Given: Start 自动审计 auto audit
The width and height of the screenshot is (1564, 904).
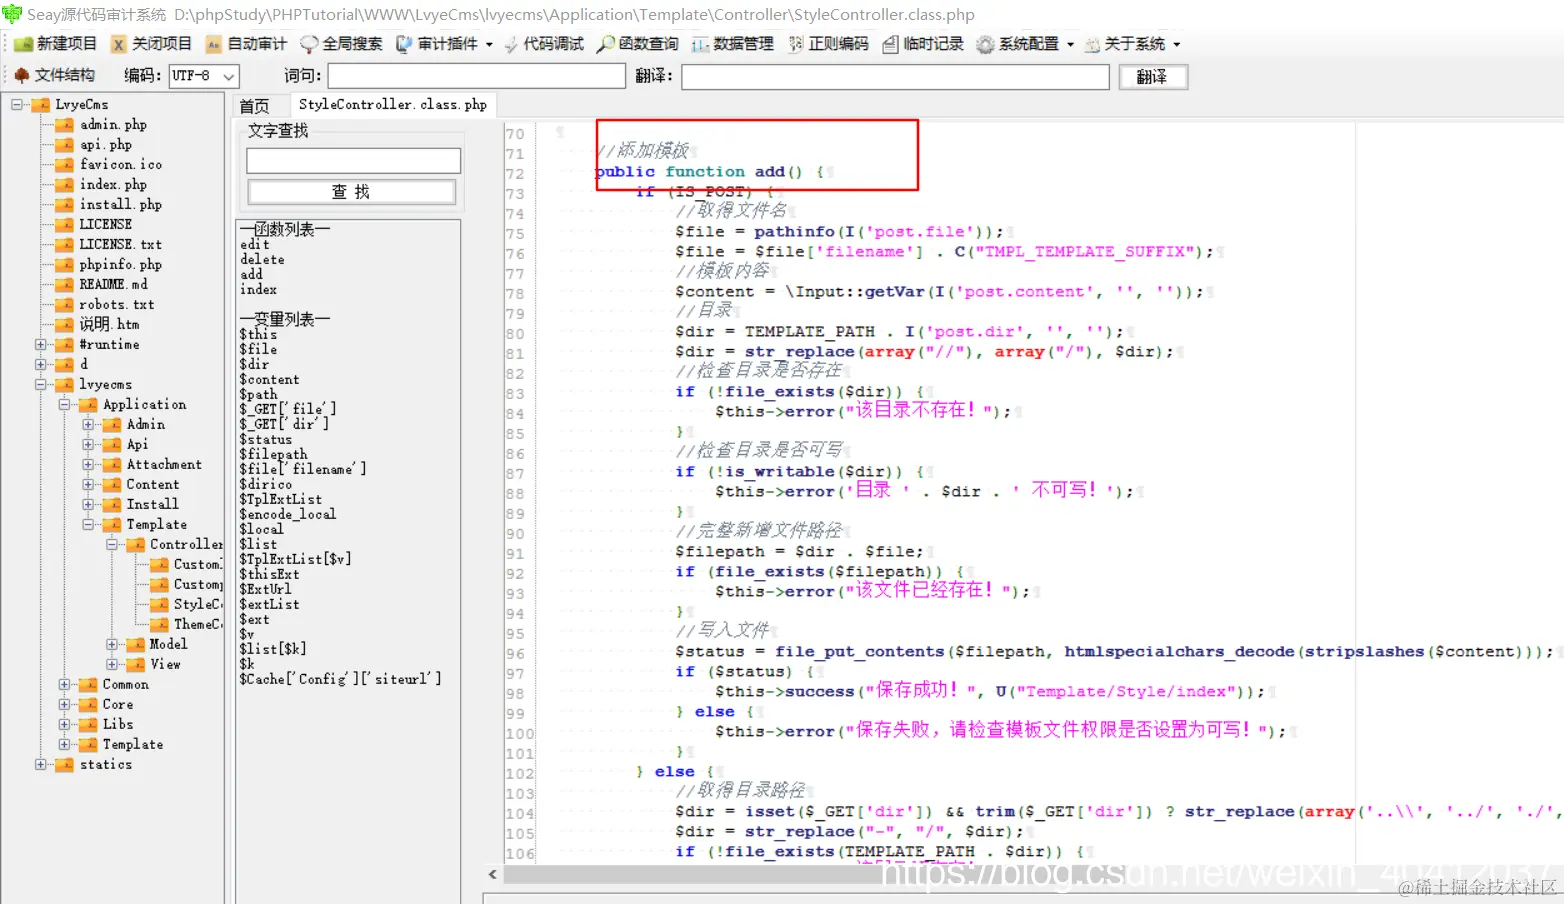Looking at the screenshot, I should click(x=245, y=44).
